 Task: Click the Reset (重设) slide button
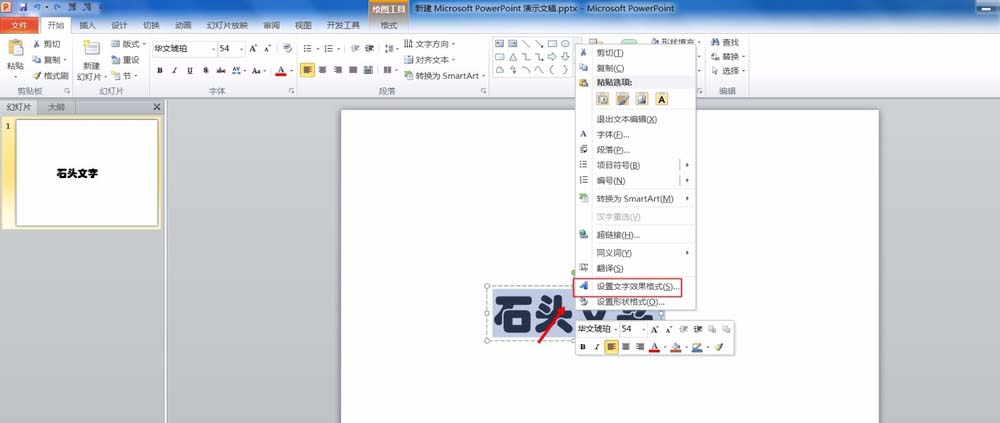[x=126, y=60]
